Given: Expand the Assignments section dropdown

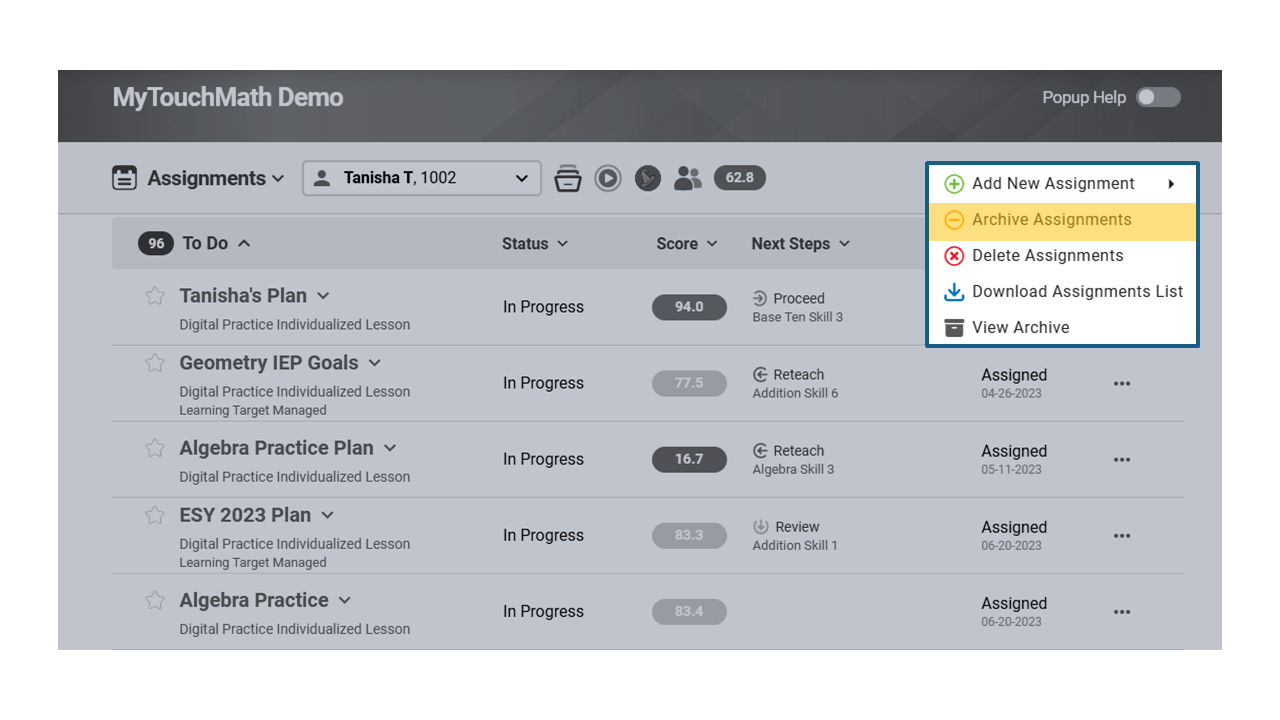Looking at the screenshot, I should (278, 179).
